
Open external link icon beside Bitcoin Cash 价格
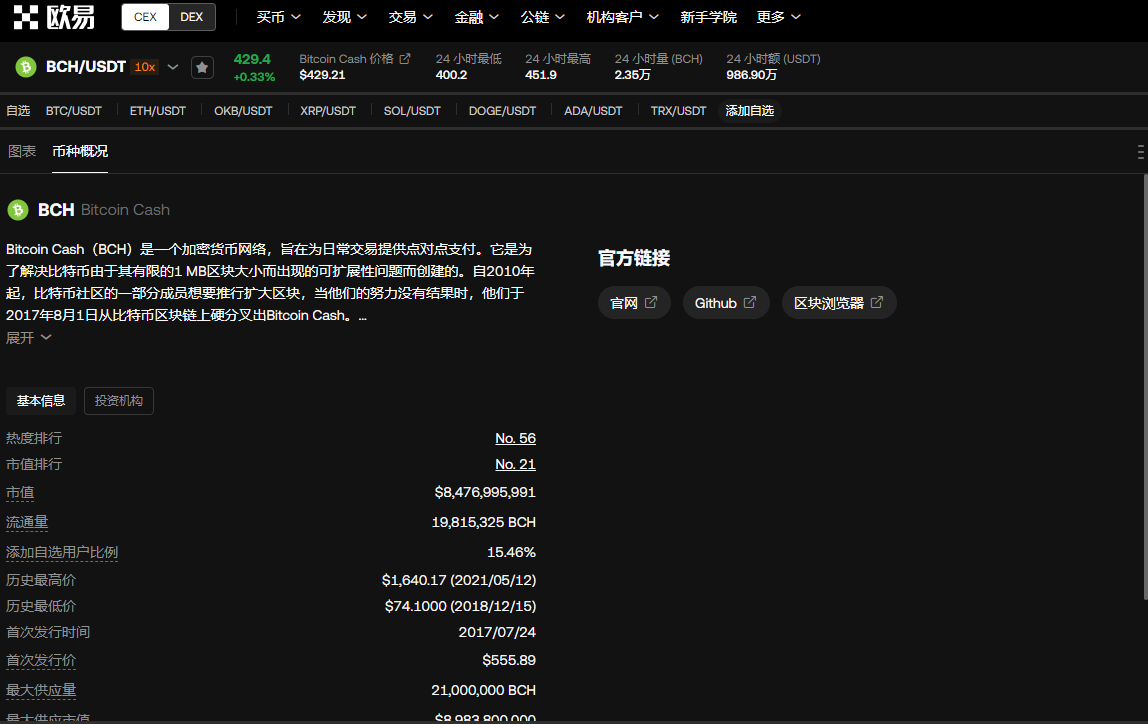[x=405, y=59]
